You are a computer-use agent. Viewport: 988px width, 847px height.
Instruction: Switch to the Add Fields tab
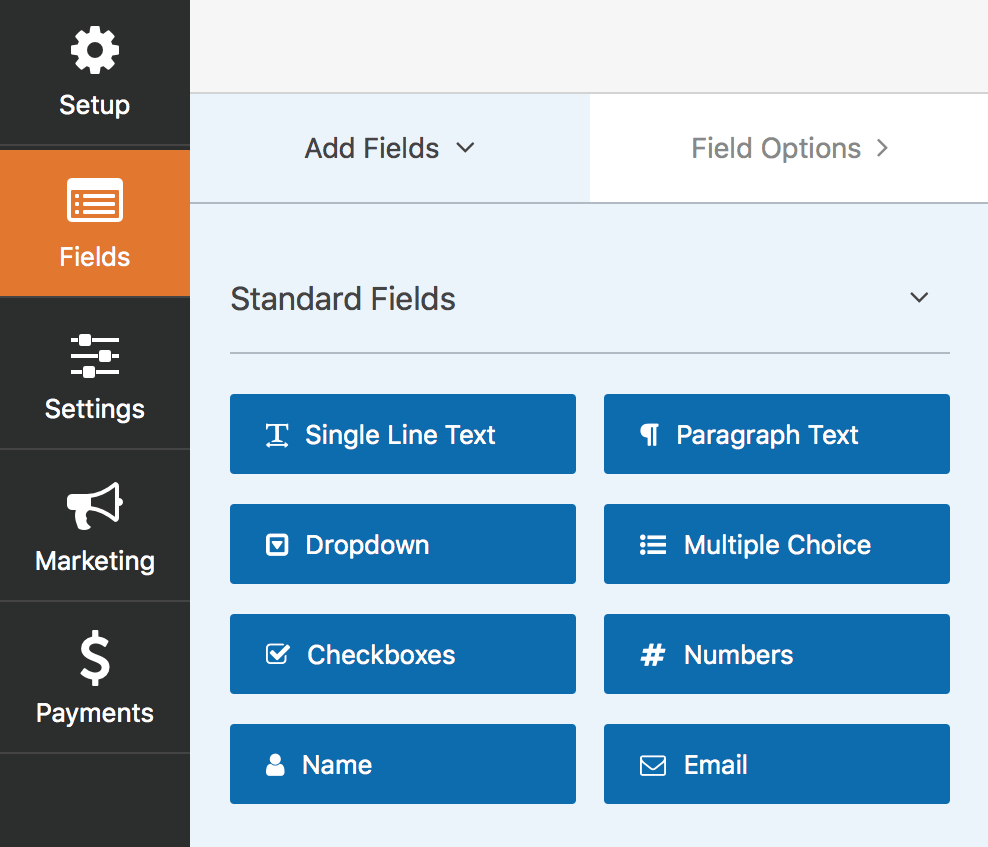click(x=390, y=148)
